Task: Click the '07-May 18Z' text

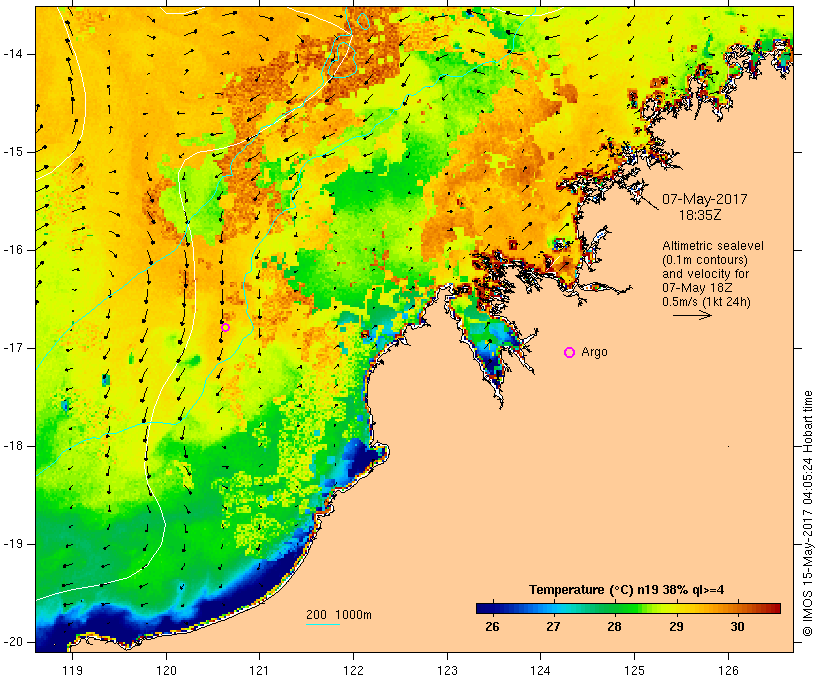Action: tap(697, 288)
